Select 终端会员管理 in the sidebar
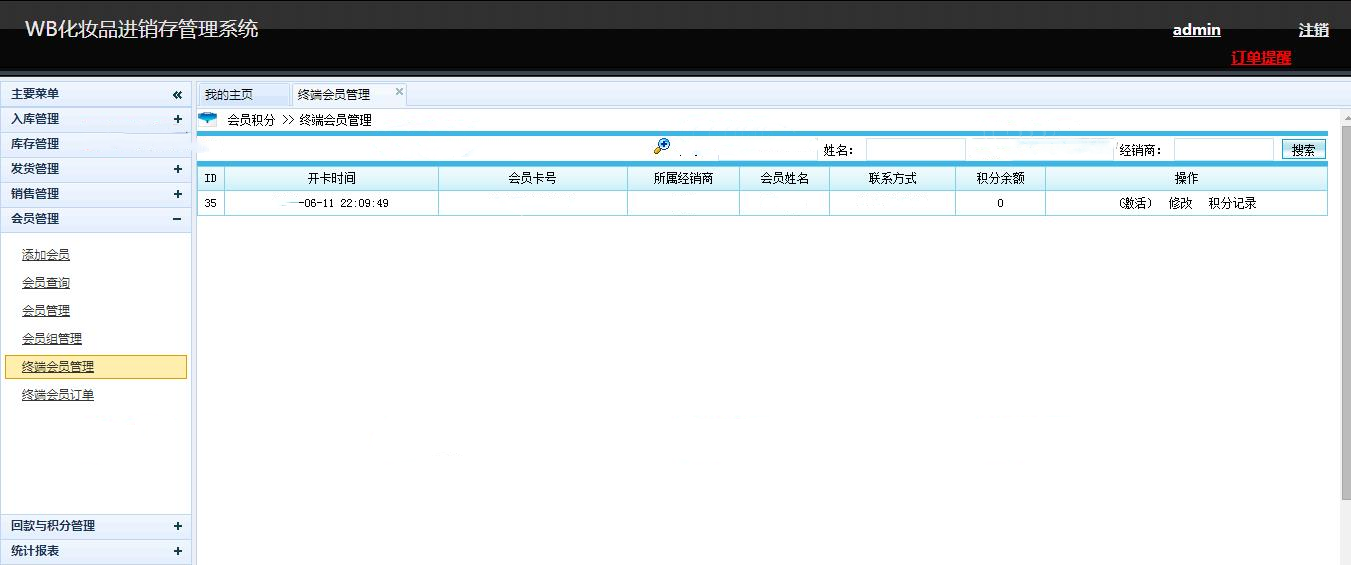The height and width of the screenshot is (565, 1351). [x=95, y=367]
